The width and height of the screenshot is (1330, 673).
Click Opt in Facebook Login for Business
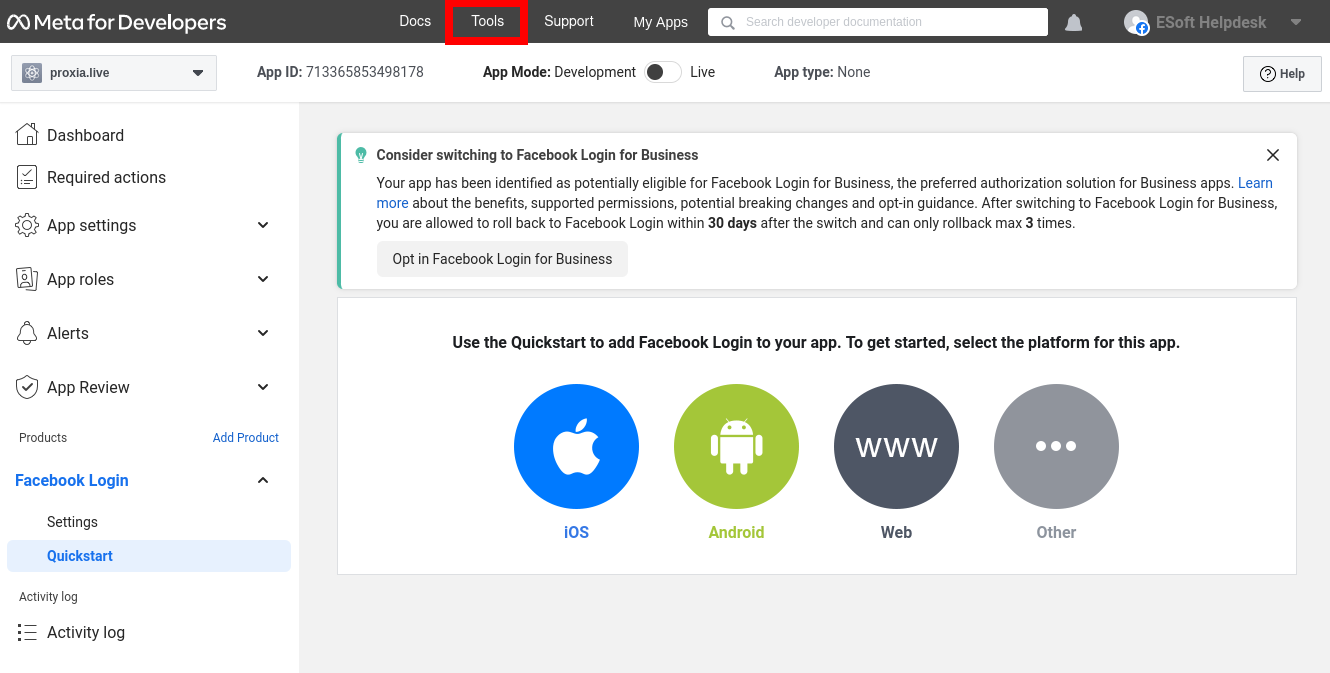(502, 259)
